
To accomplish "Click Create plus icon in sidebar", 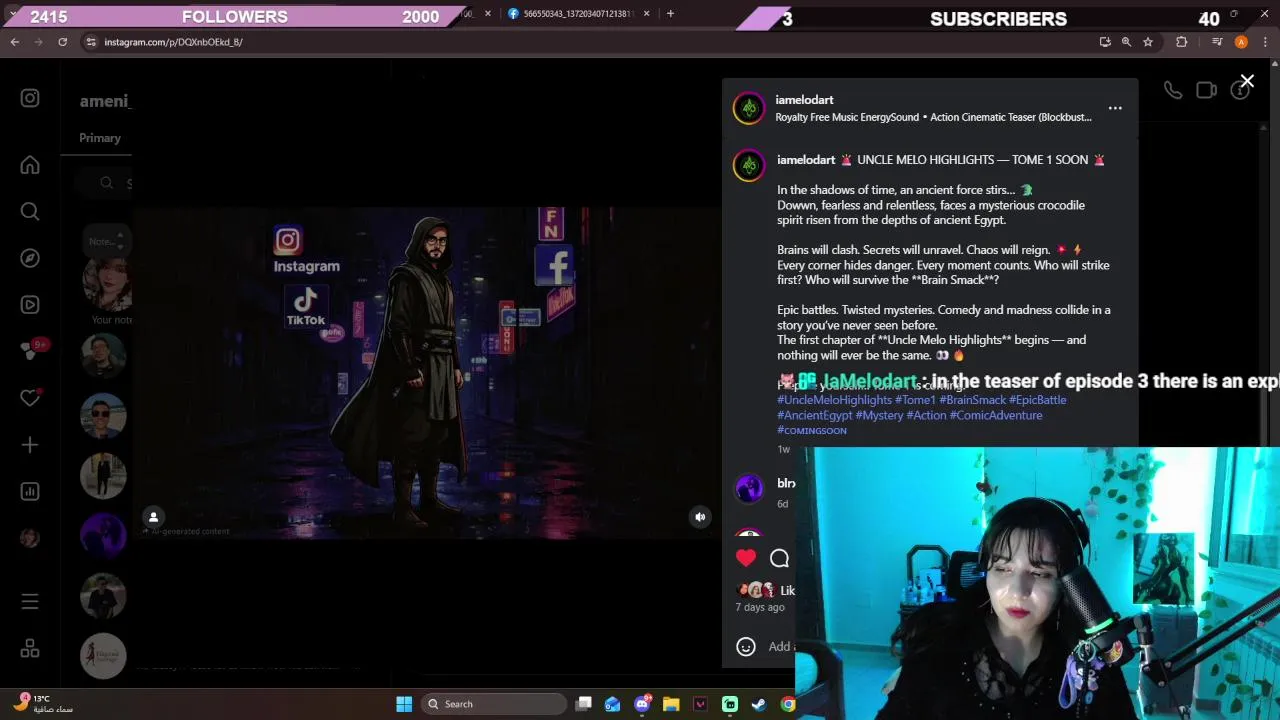I will pos(30,445).
